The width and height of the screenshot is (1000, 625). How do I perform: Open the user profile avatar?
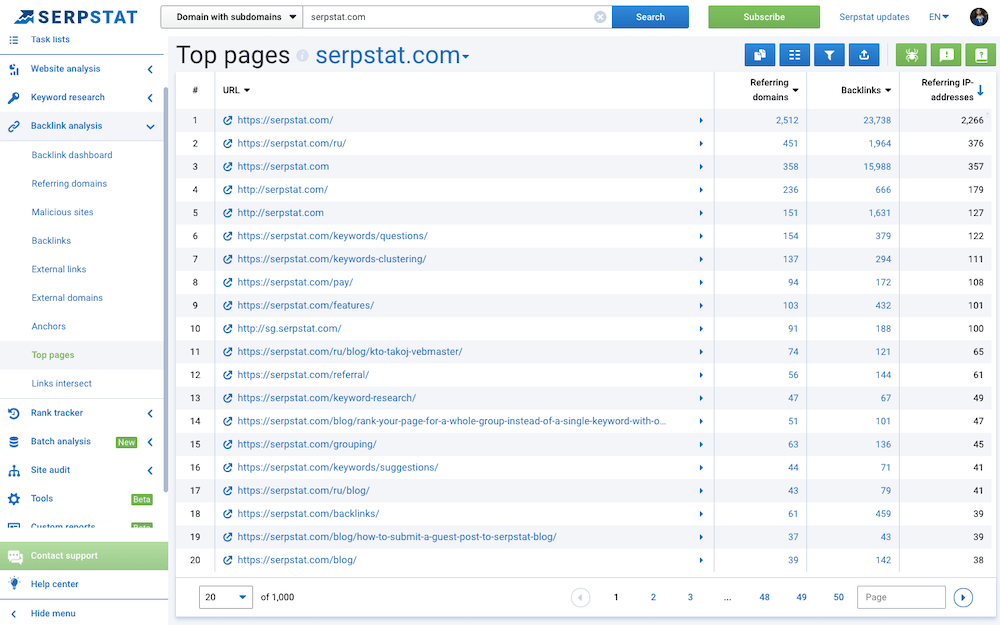click(979, 17)
